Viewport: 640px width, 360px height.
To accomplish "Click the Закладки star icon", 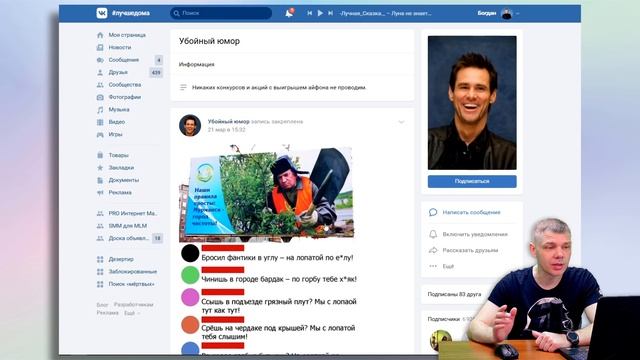I will (100, 168).
